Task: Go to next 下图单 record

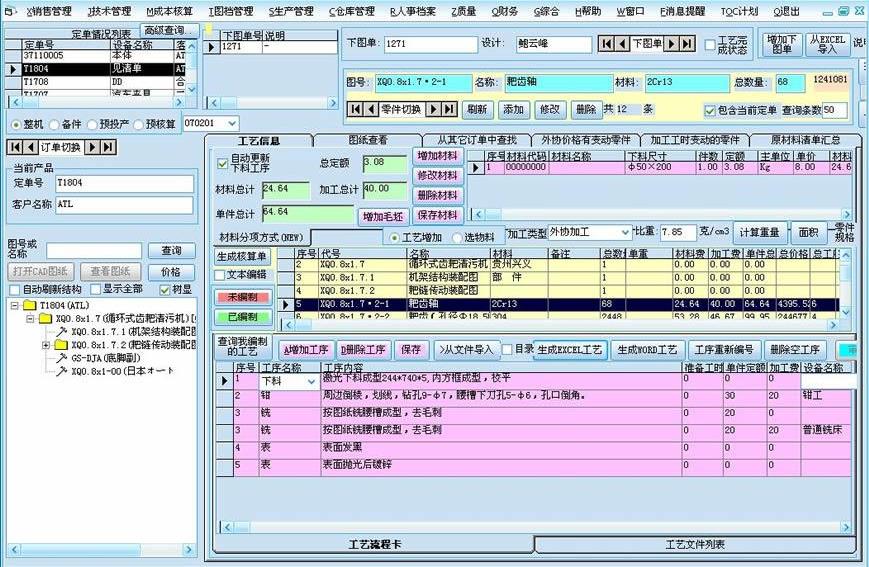Action: point(672,44)
